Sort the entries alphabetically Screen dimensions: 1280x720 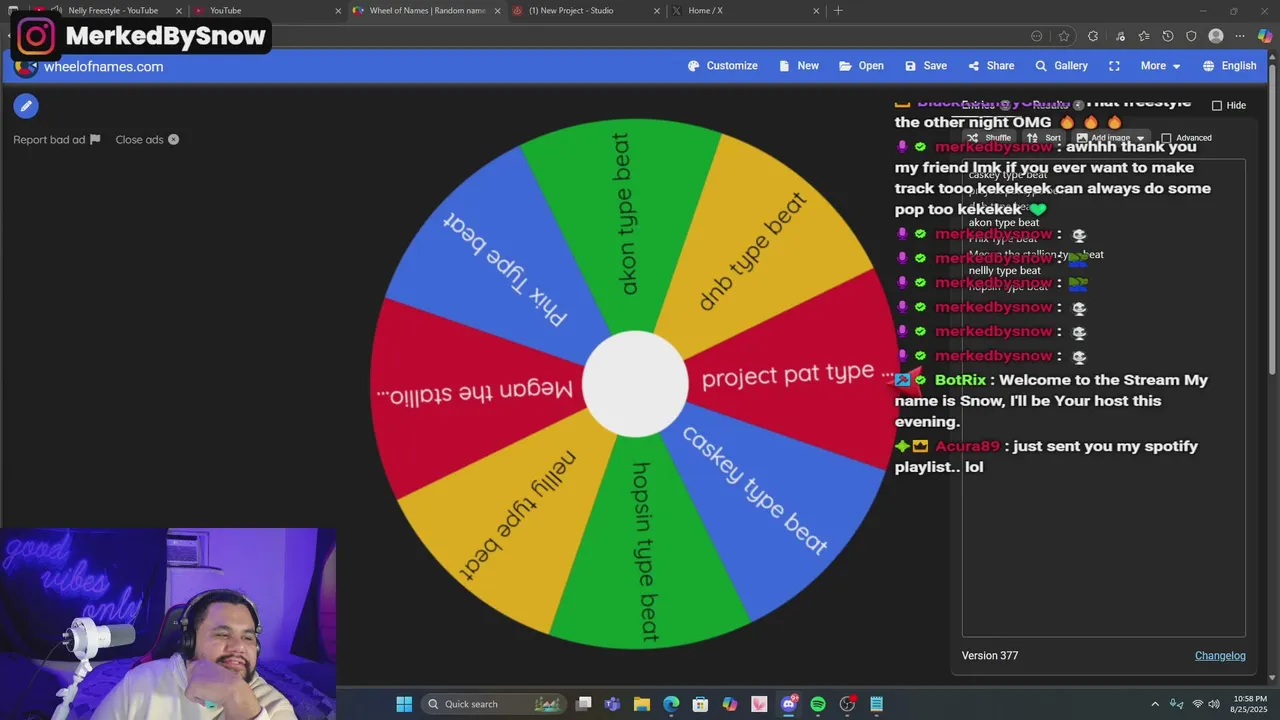(1044, 138)
